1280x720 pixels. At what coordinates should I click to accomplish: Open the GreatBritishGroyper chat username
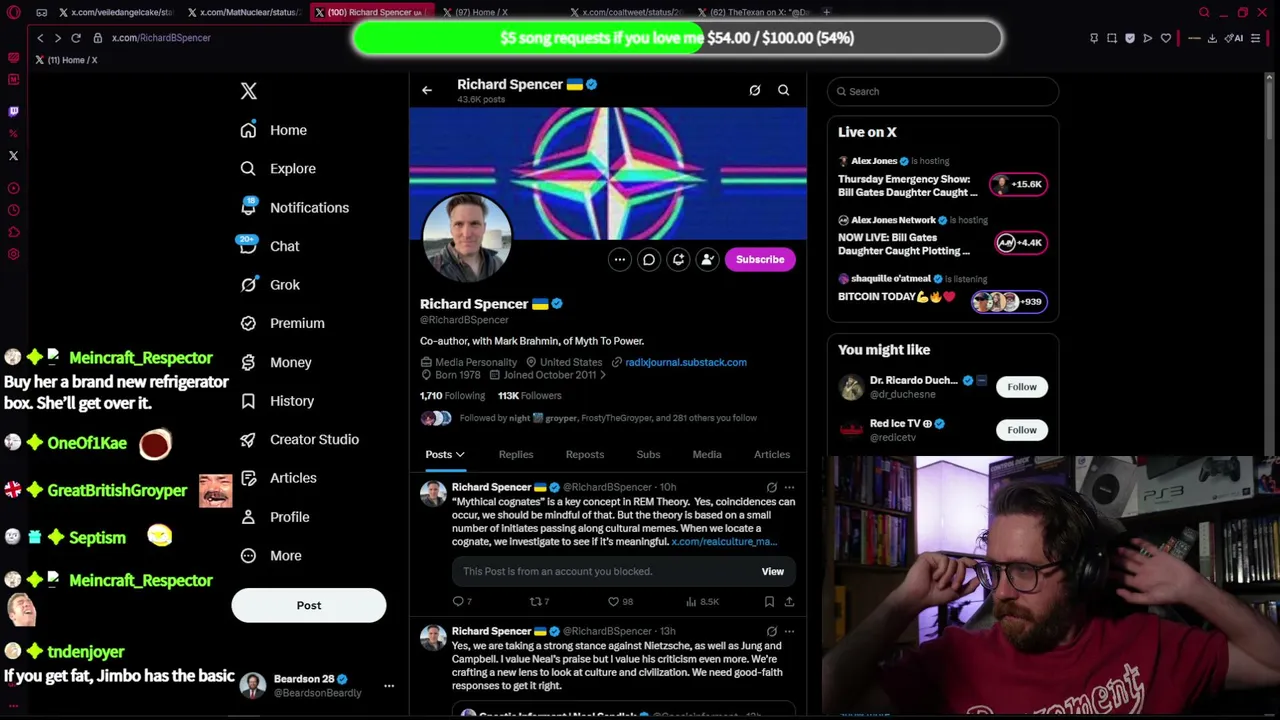(117, 491)
